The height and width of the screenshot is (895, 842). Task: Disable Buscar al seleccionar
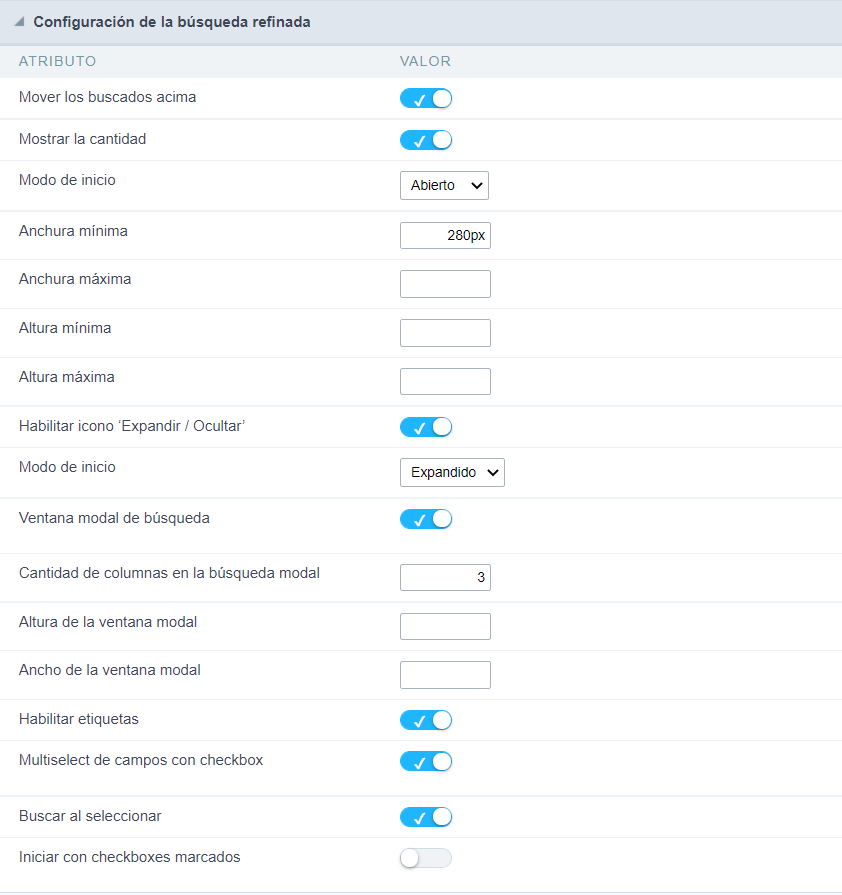click(426, 817)
